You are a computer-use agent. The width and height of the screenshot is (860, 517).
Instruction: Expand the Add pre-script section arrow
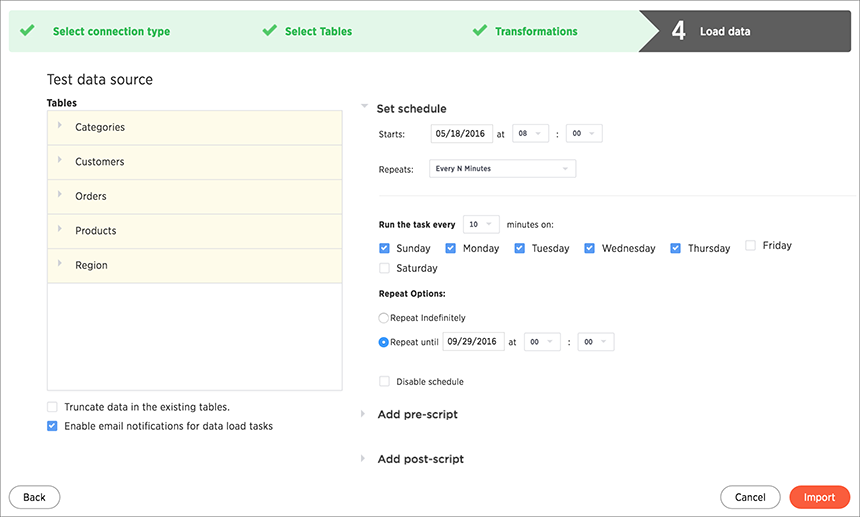(363, 414)
